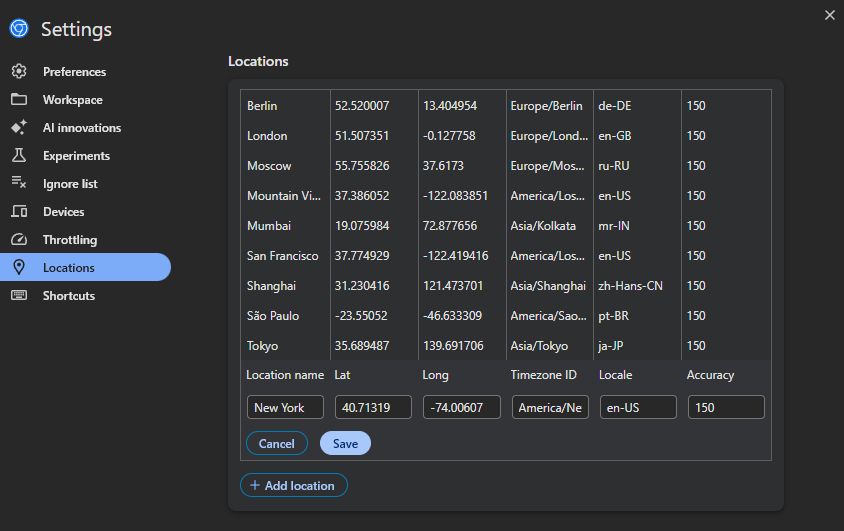Click the Locations section heading
Viewport: 844px width, 531px height.
(x=258, y=61)
